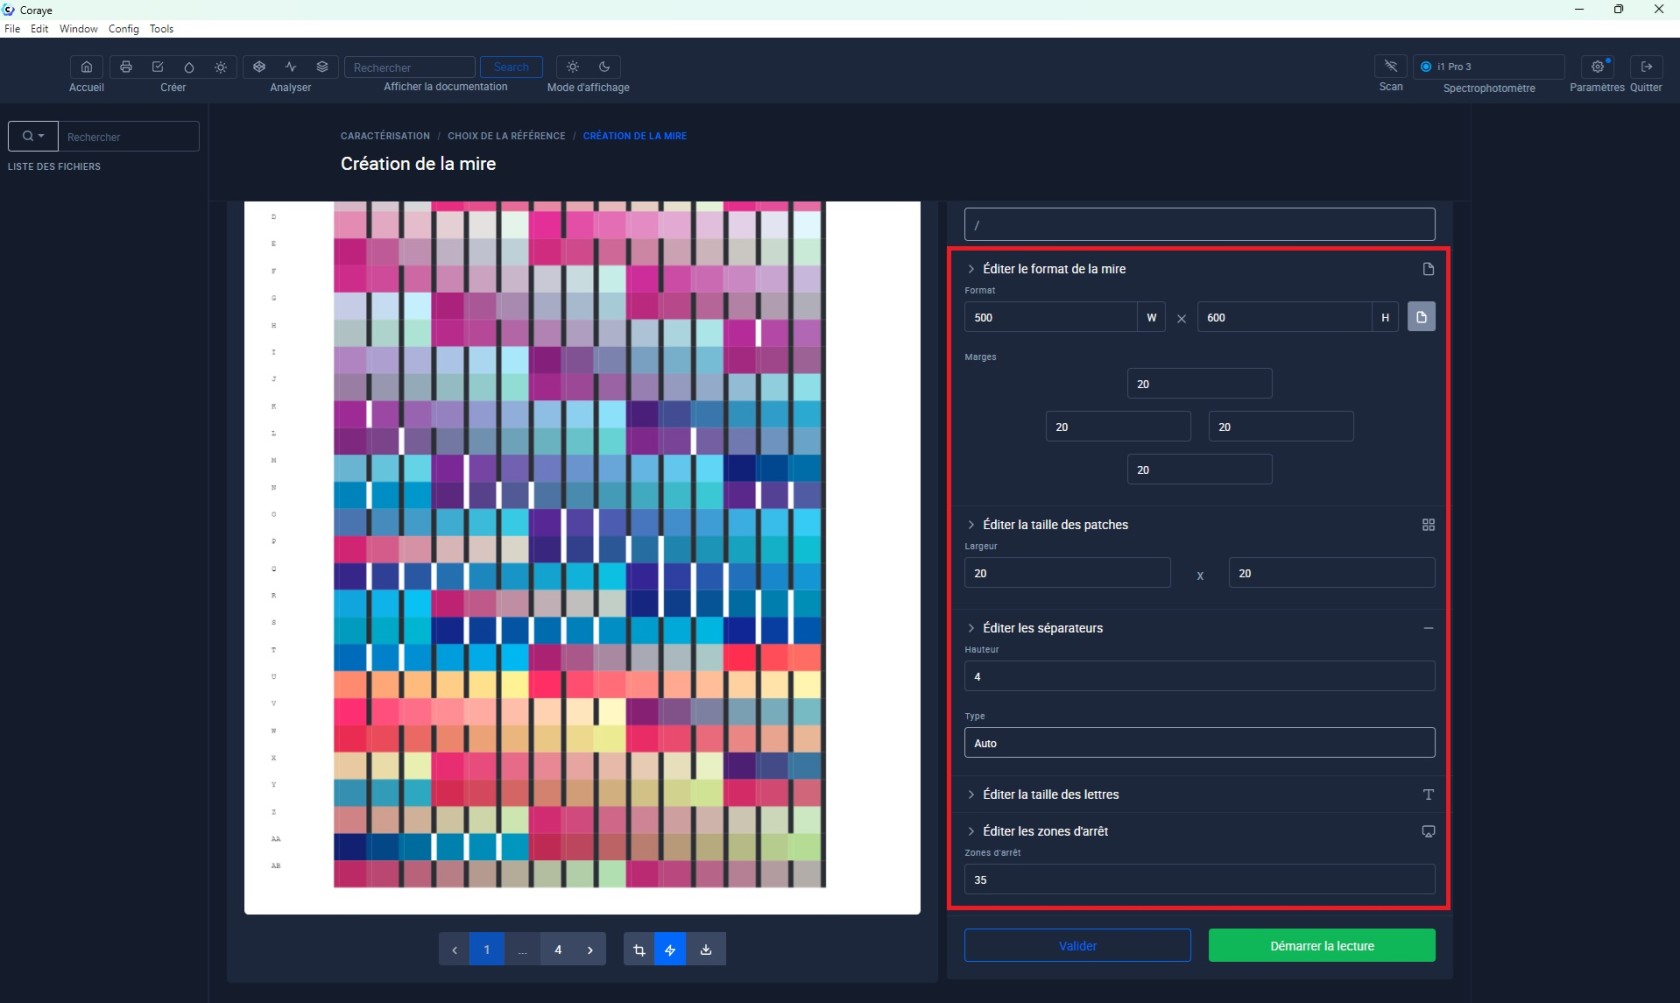Toggle the lightning bolt button below the chart
This screenshot has width=1680, height=1003.
click(x=670, y=950)
